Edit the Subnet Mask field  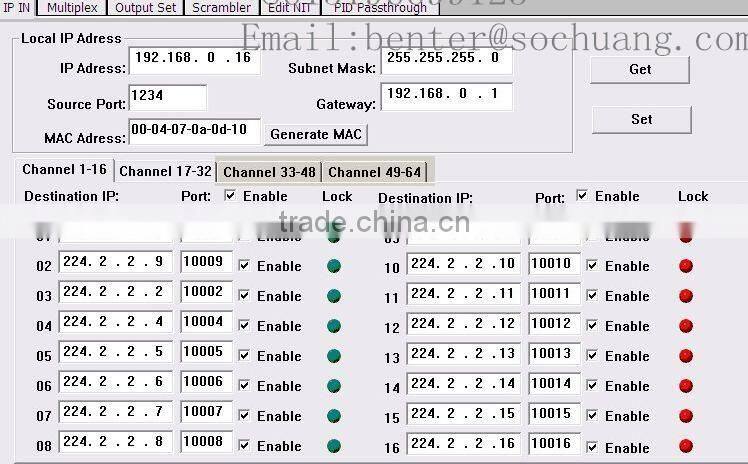(447, 60)
